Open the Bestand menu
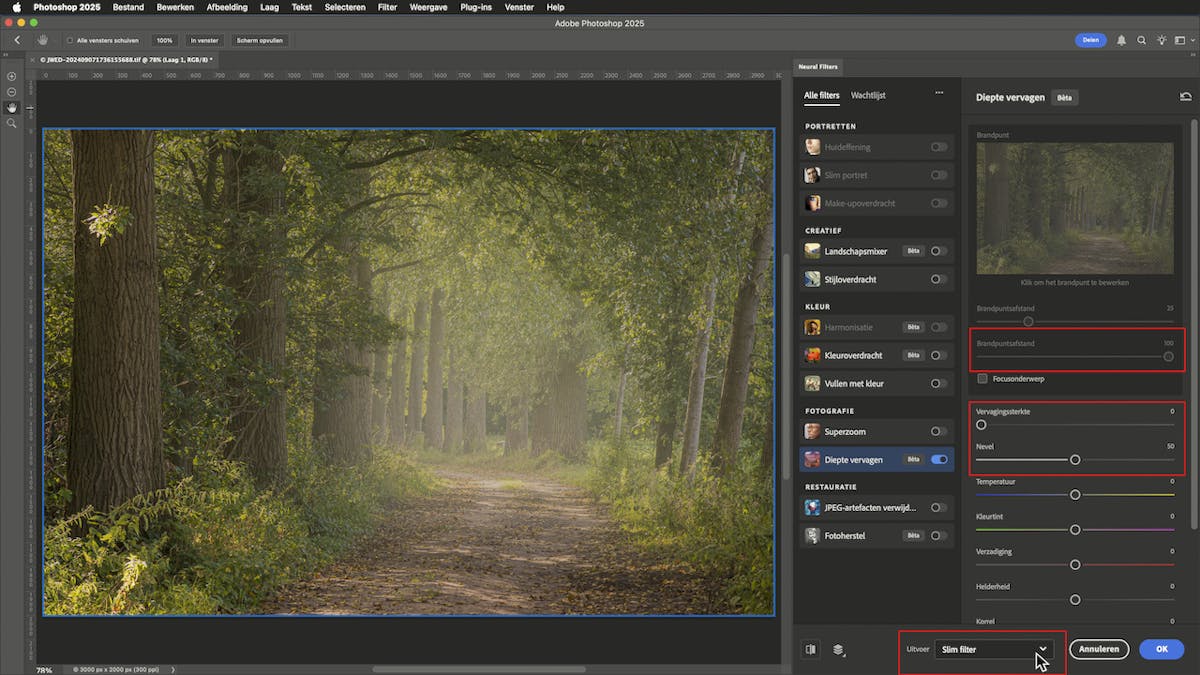The height and width of the screenshot is (675, 1200). (x=128, y=7)
